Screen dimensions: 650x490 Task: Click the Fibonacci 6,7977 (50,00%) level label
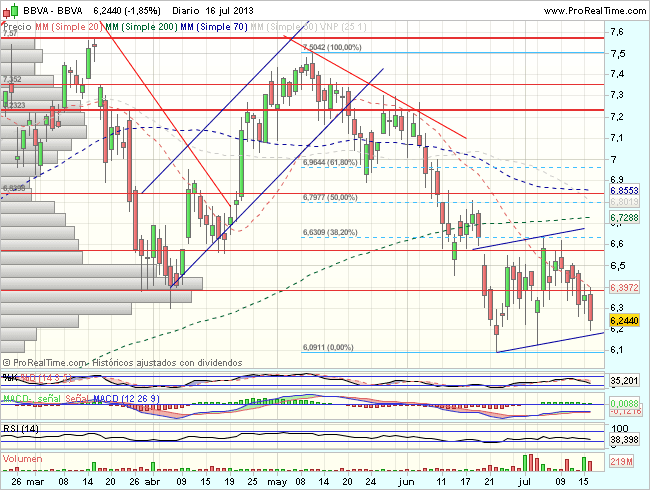point(330,198)
